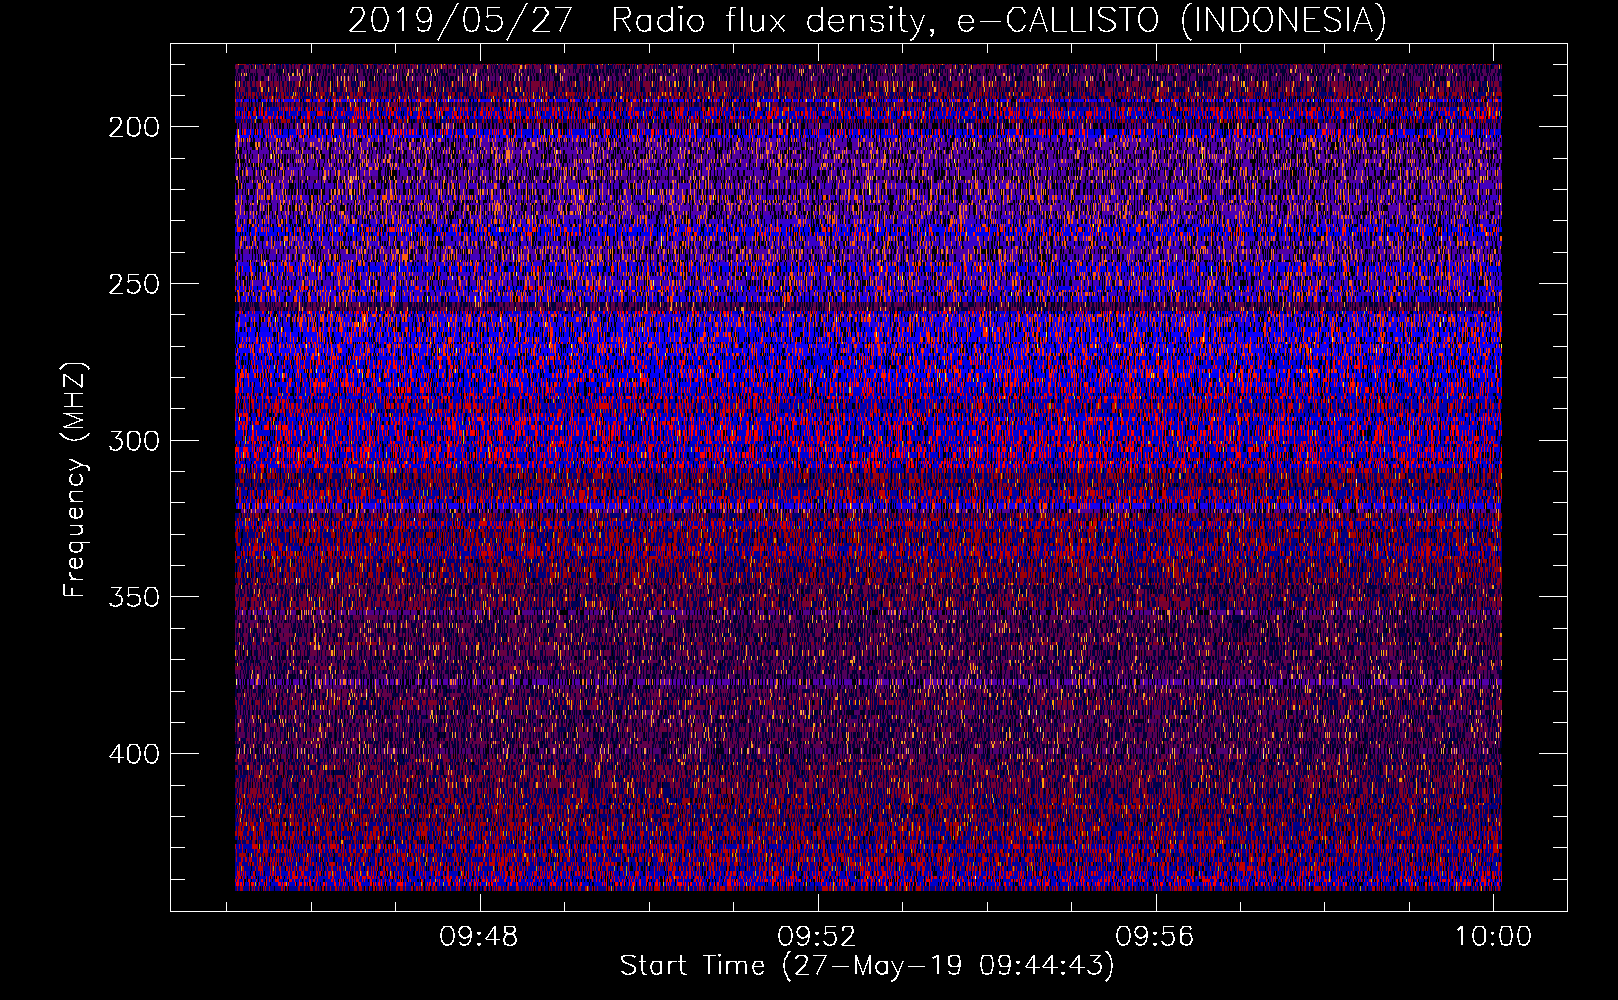Select the 300 frequency axis label
This screenshot has height=1000, width=1618.
(x=133, y=441)
